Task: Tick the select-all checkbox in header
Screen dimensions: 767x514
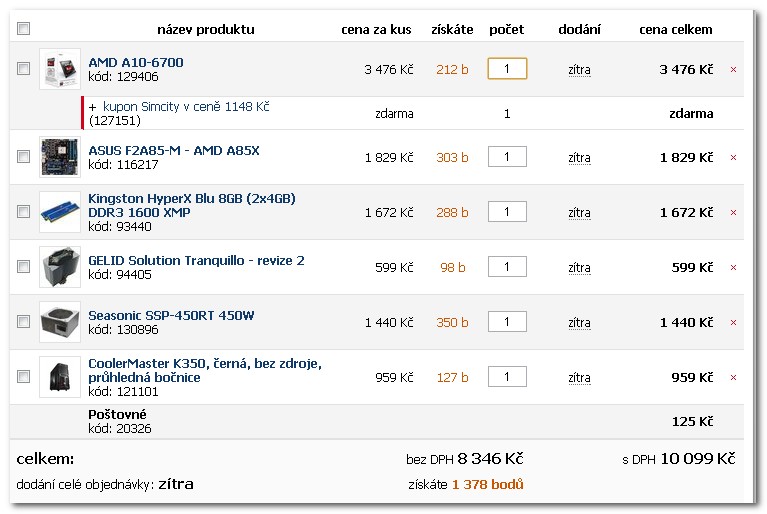Action: pos(24,29)
